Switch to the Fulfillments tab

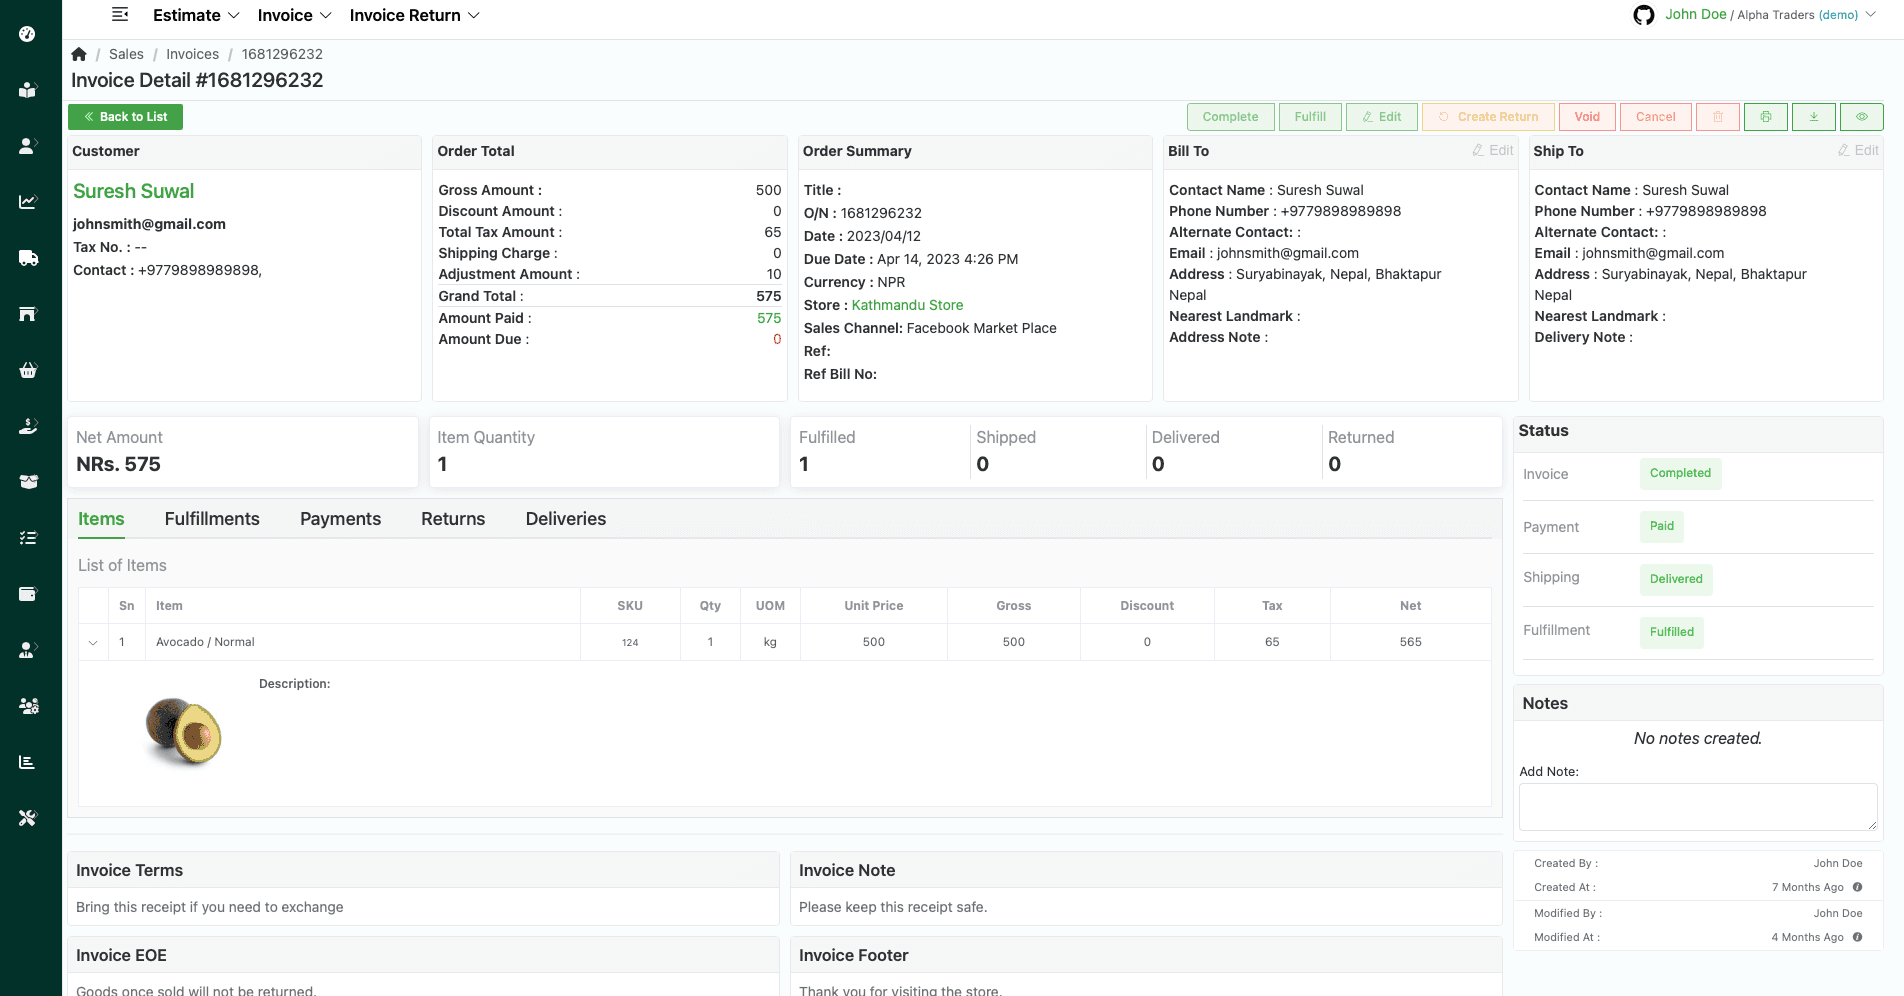(x=212, y=519)
